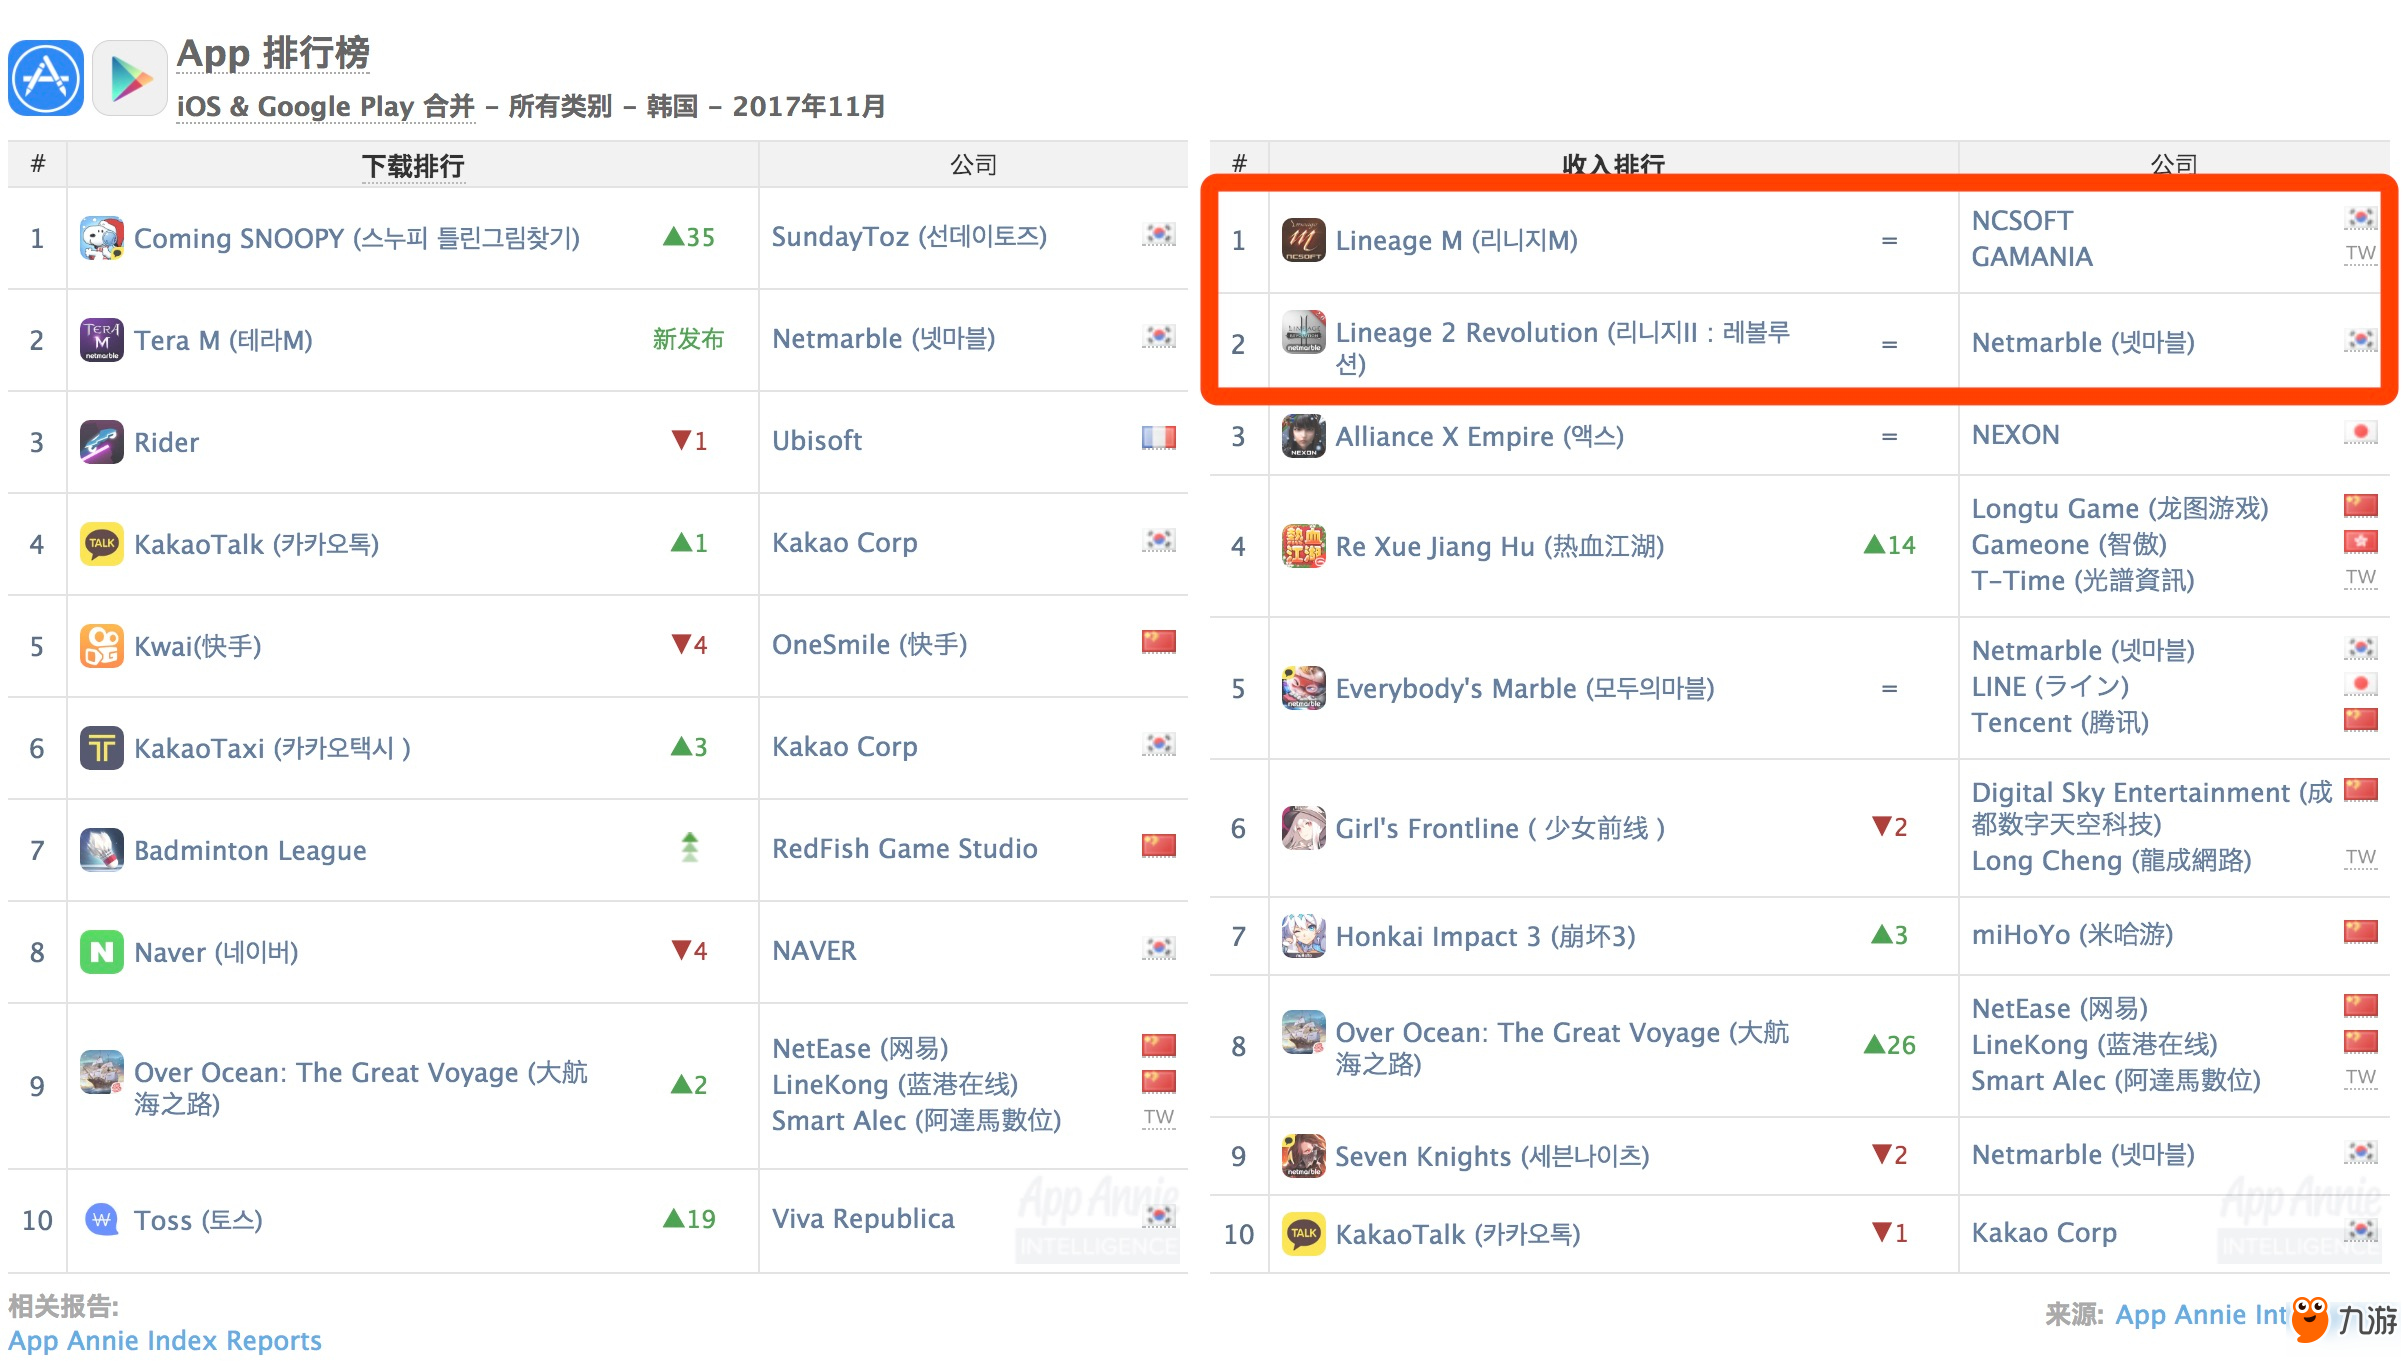Open SundayToz company link

(x=909, y=236)
